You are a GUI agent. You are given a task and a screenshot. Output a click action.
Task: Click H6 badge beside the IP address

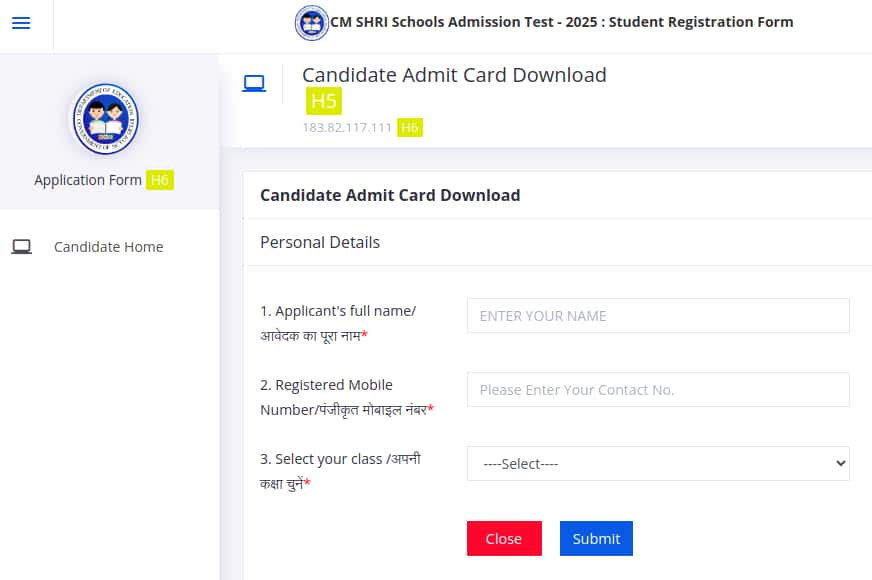pos(409,127)
